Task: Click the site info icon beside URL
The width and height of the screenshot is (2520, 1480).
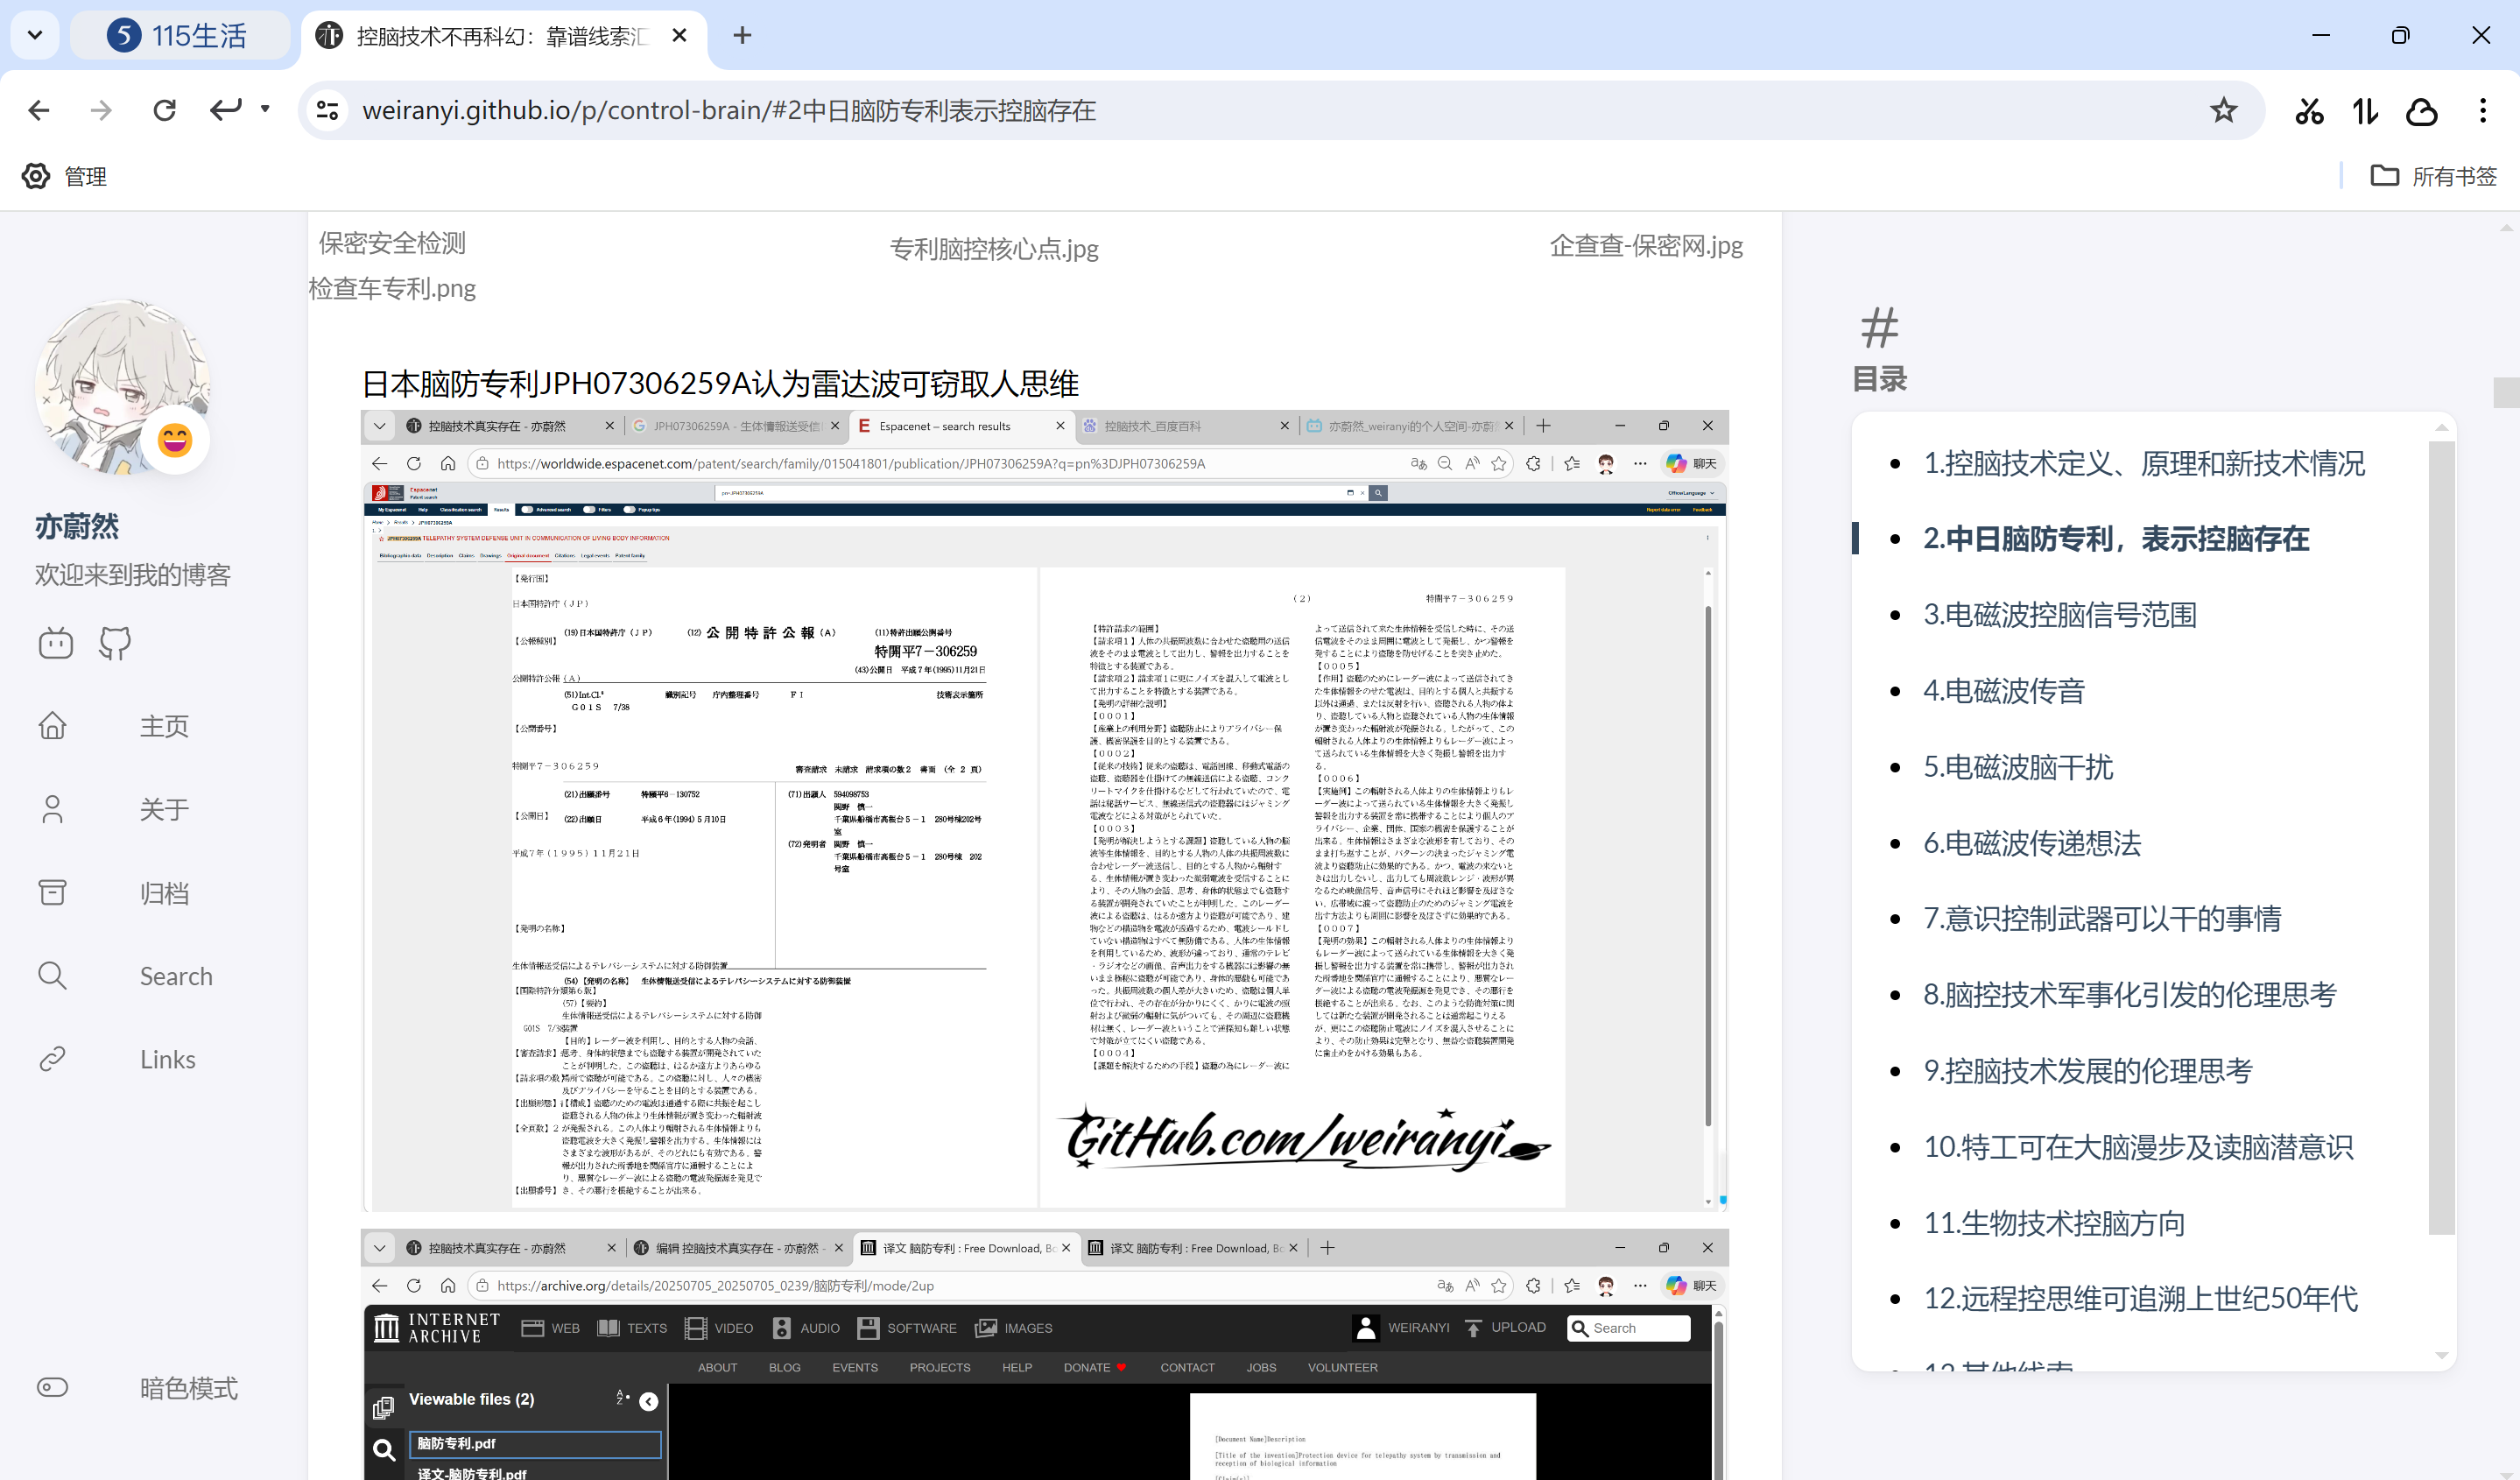Action: pos(327,110)
